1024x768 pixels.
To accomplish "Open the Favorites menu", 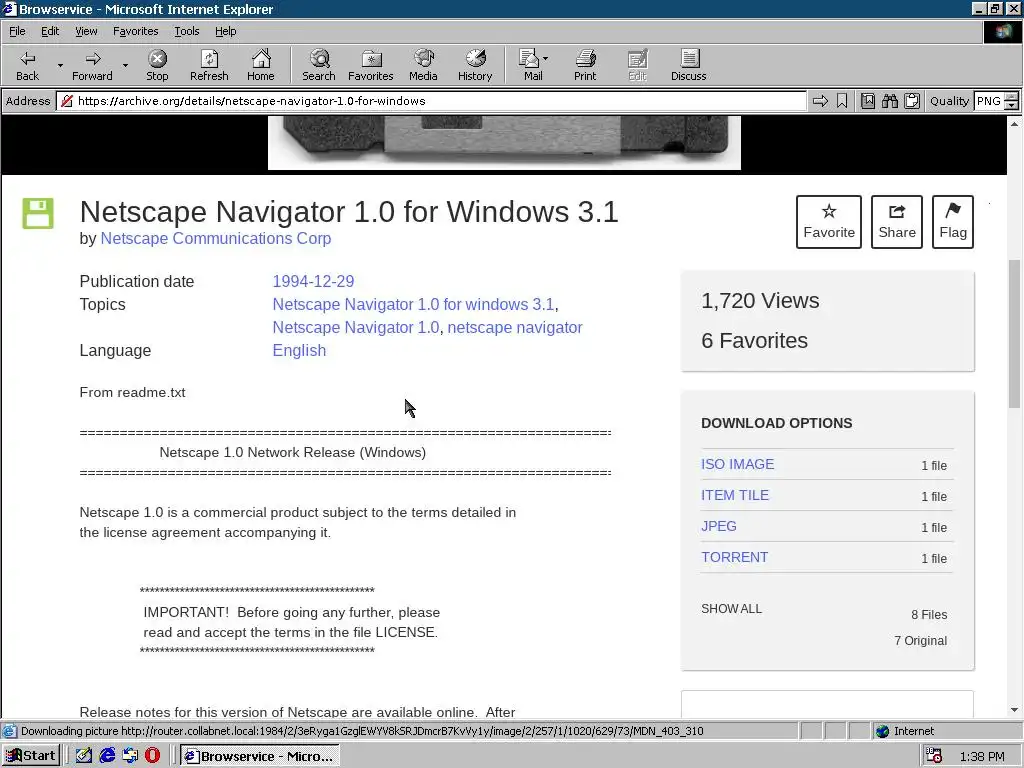I will 135,31.
